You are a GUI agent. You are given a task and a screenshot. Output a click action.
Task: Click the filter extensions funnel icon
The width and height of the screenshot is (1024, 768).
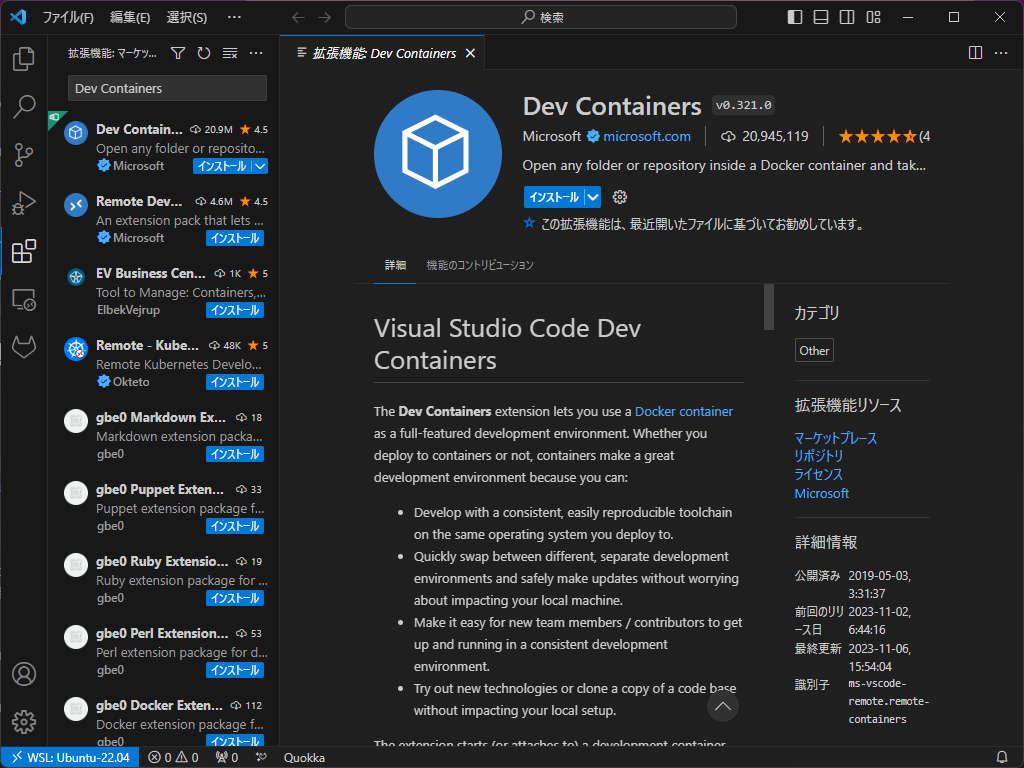178,53
